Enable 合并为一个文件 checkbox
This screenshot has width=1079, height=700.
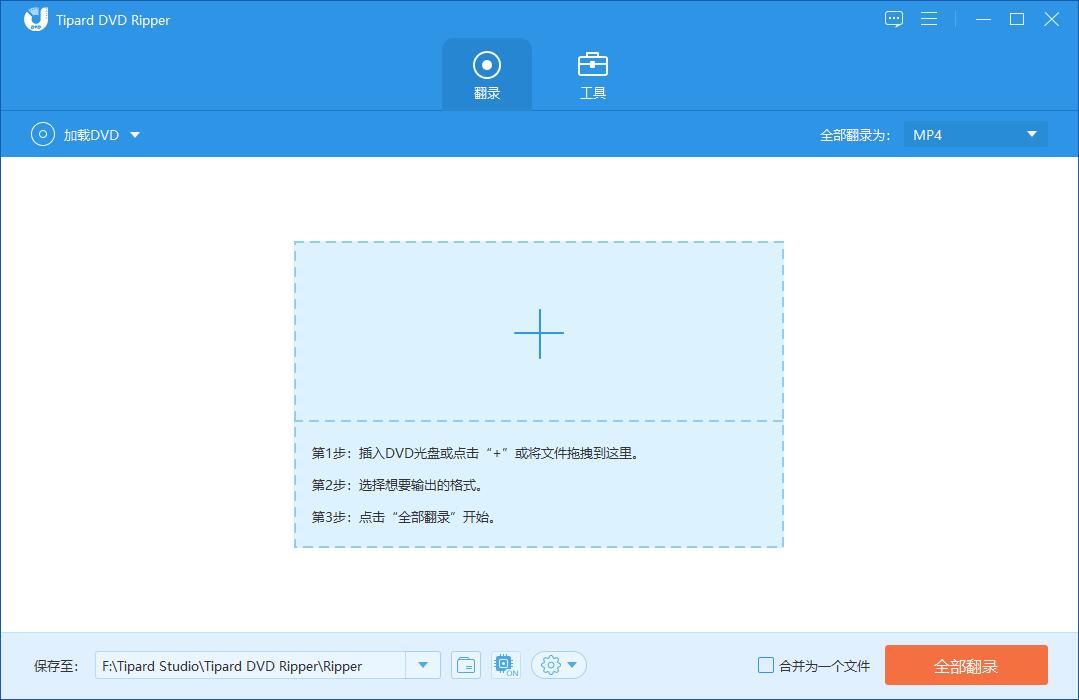[765, 665]
